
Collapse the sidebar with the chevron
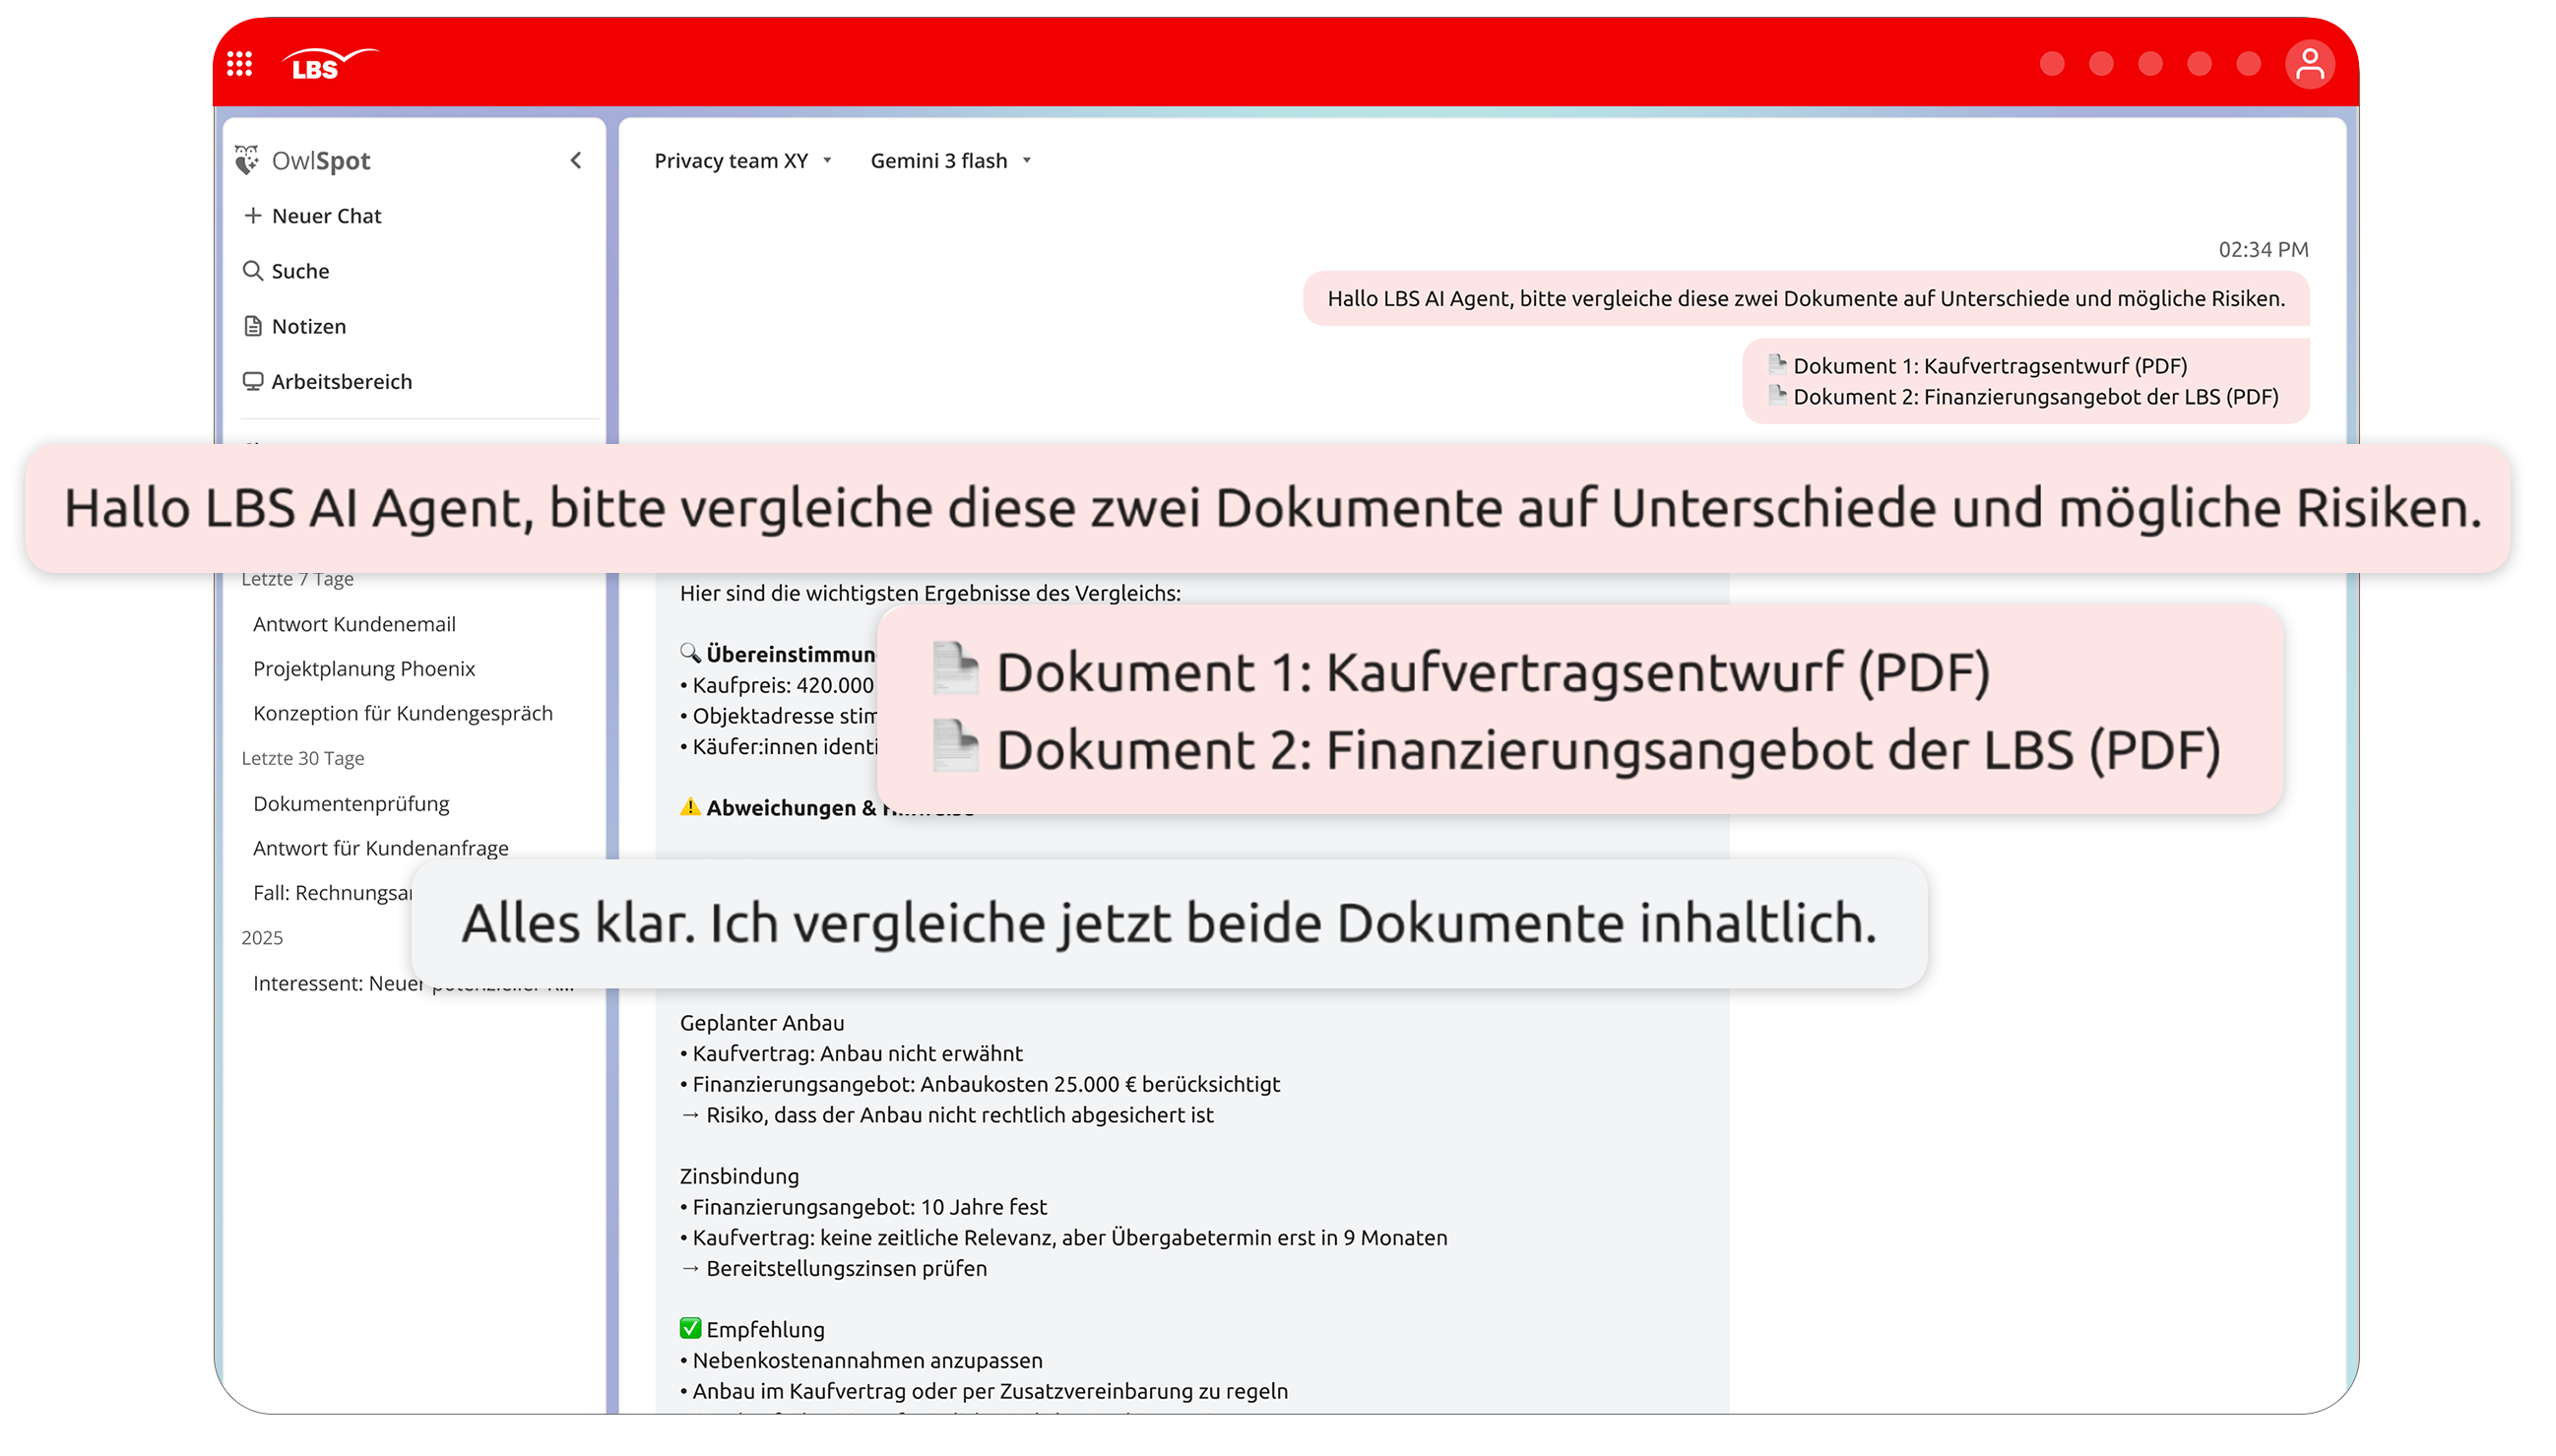576,160
